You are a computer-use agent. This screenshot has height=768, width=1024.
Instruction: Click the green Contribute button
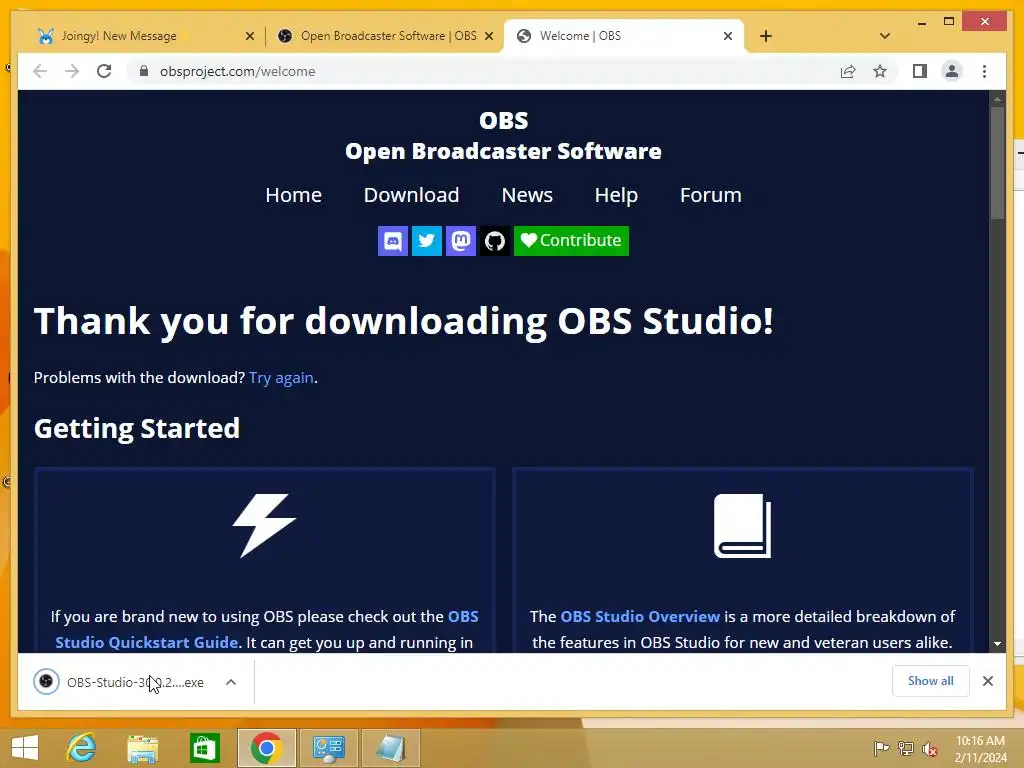[x=571, y=241]
